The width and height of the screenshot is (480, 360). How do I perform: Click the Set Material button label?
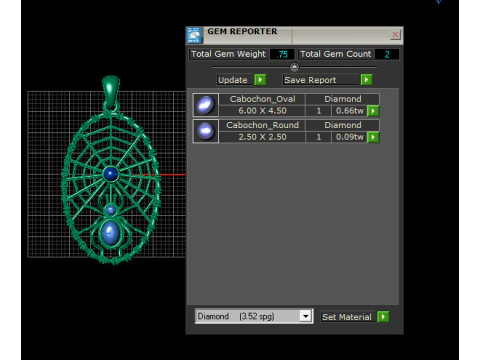[347, 317]
